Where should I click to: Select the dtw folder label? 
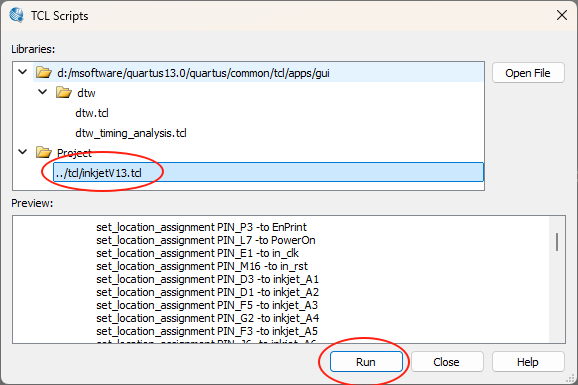point(86,93)
